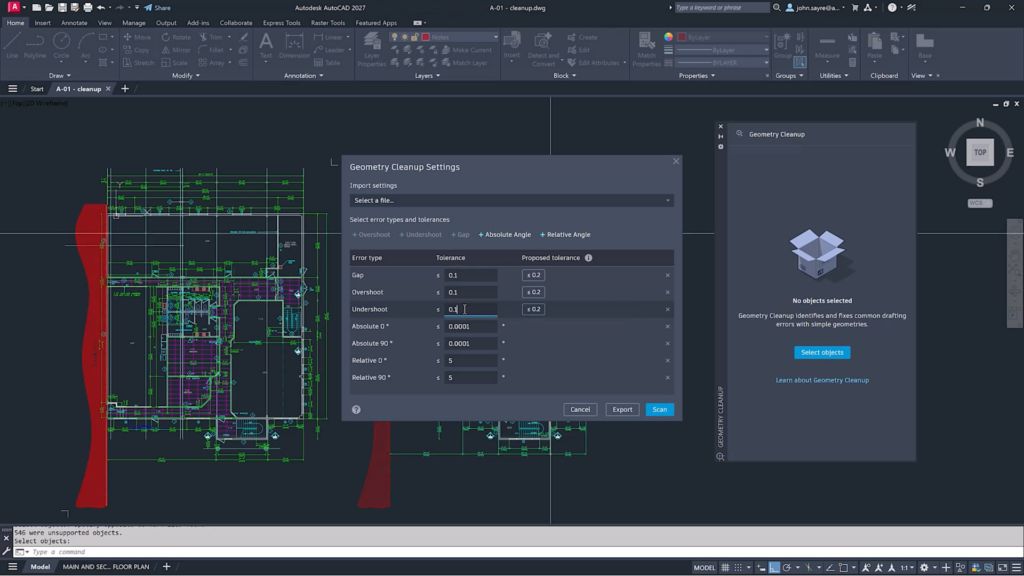Screen dimensions: 1024x576
Task: Open the Express Tools ribbon tab
Action: [281, 23]
